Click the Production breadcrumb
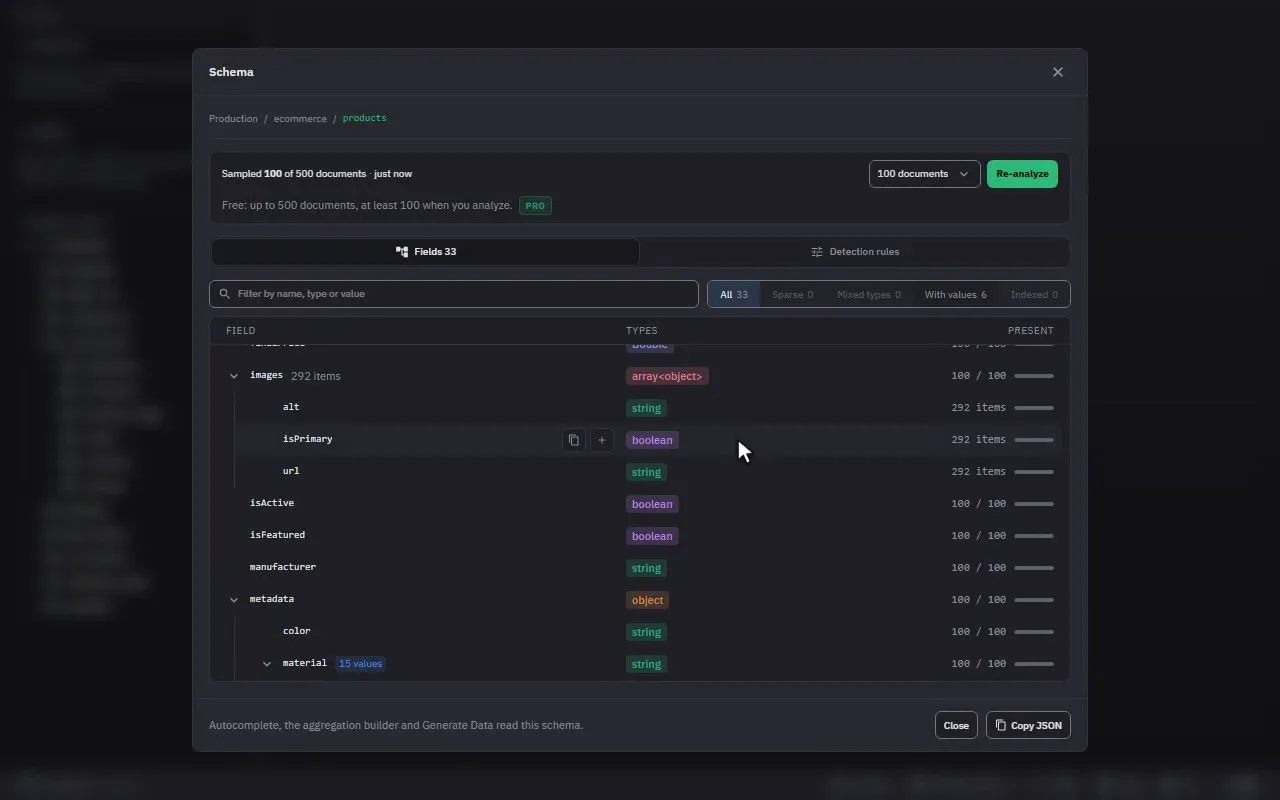Screen dimensions: 1280x800 pyautogui.click(x=233, y=119)
